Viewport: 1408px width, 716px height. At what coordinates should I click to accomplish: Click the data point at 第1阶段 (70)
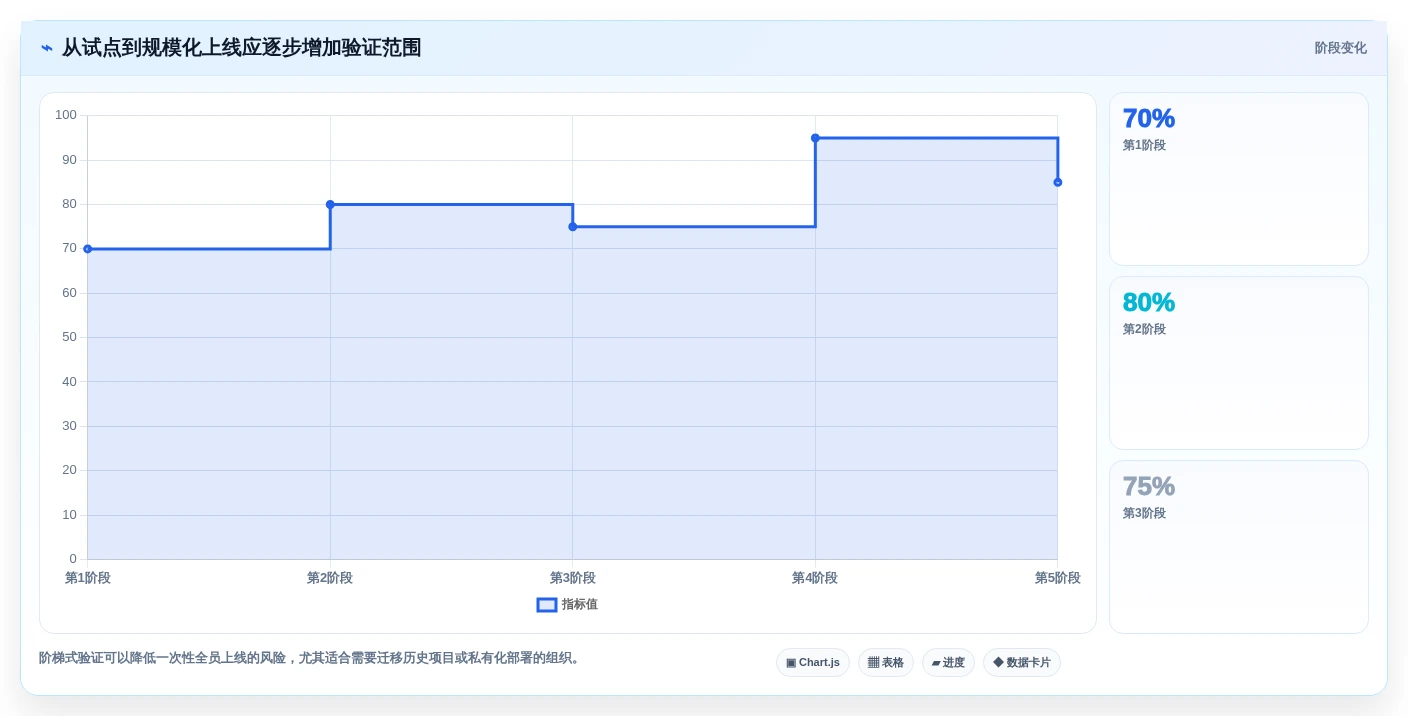point(88,249)
